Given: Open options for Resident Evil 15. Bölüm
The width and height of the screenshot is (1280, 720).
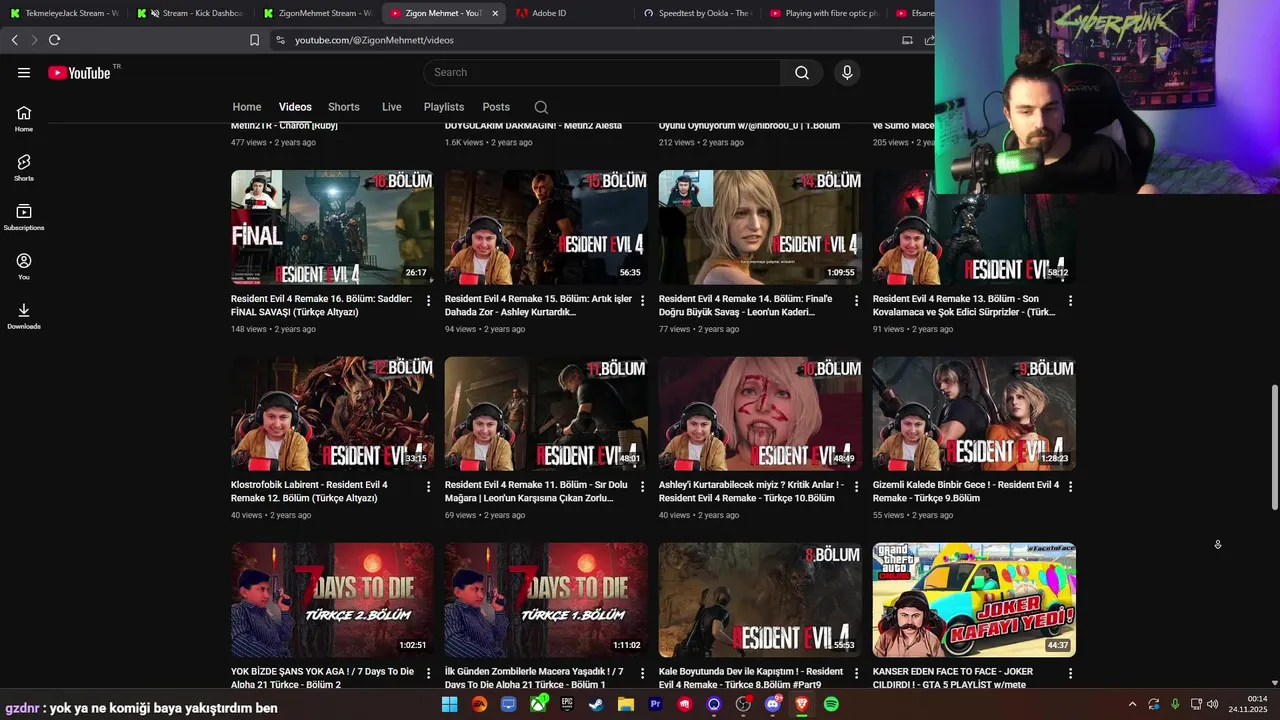Looking at the screenshot, I should click(x=643, y=300).
